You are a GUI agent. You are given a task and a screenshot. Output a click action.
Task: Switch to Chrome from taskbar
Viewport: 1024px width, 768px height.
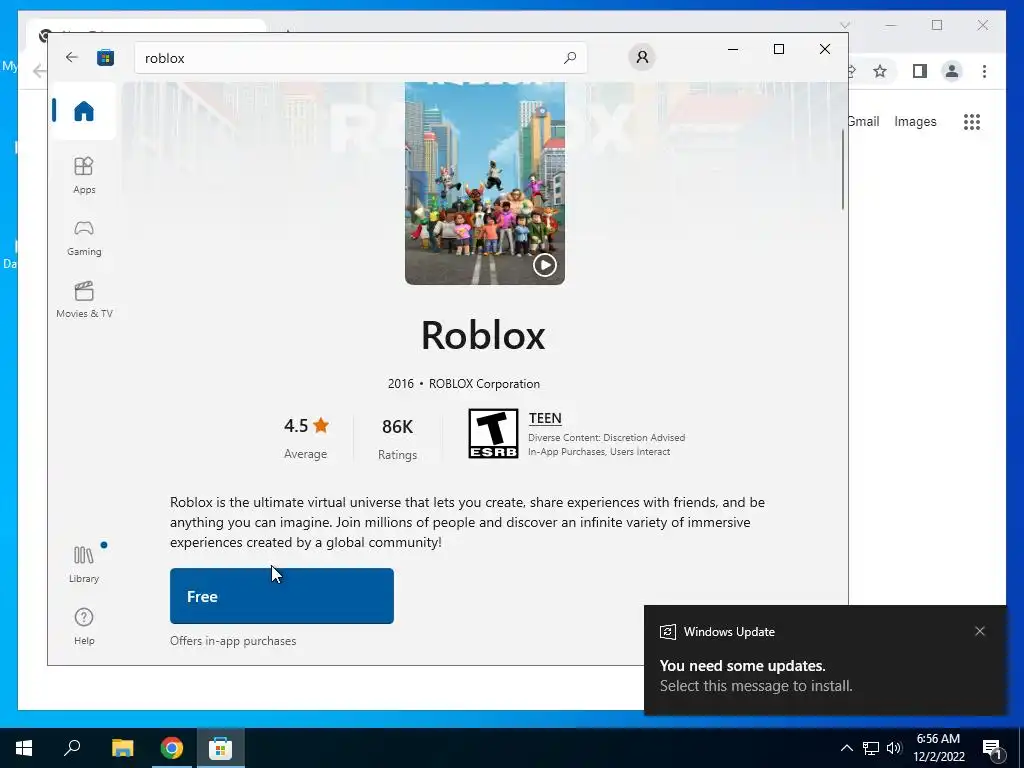click(x=172, y=748)
